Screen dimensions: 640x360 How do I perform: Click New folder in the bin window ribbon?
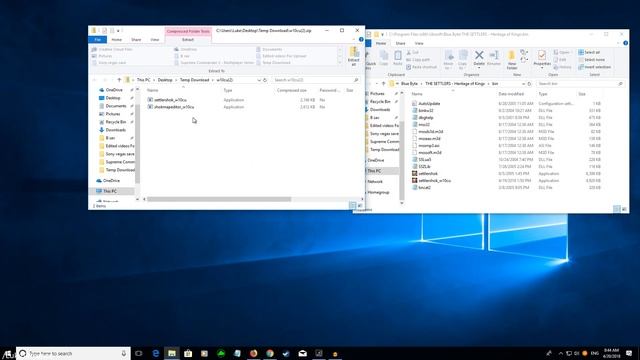(511, 60)
